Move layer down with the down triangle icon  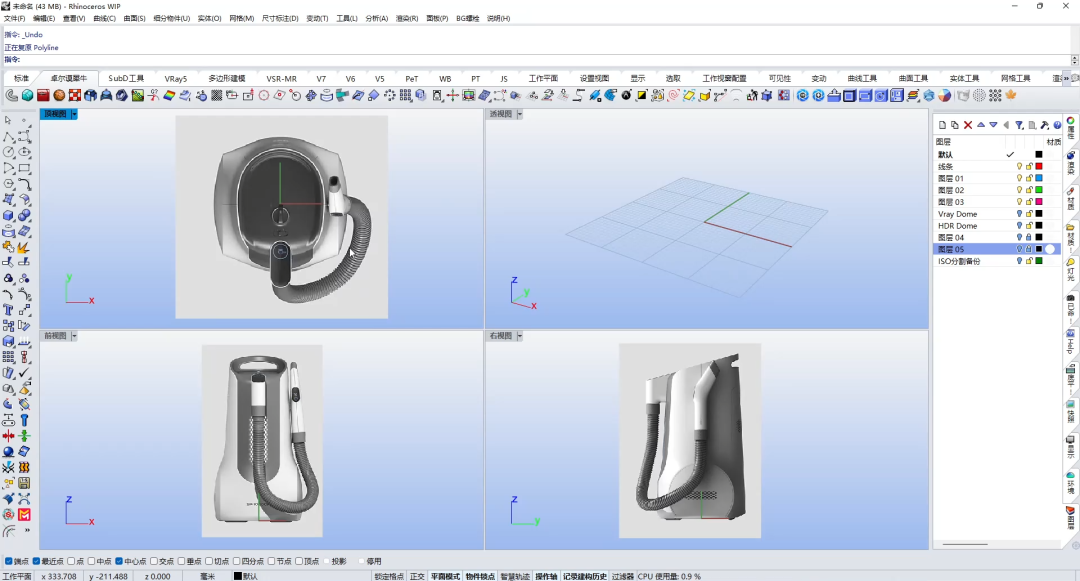point(993,125)
